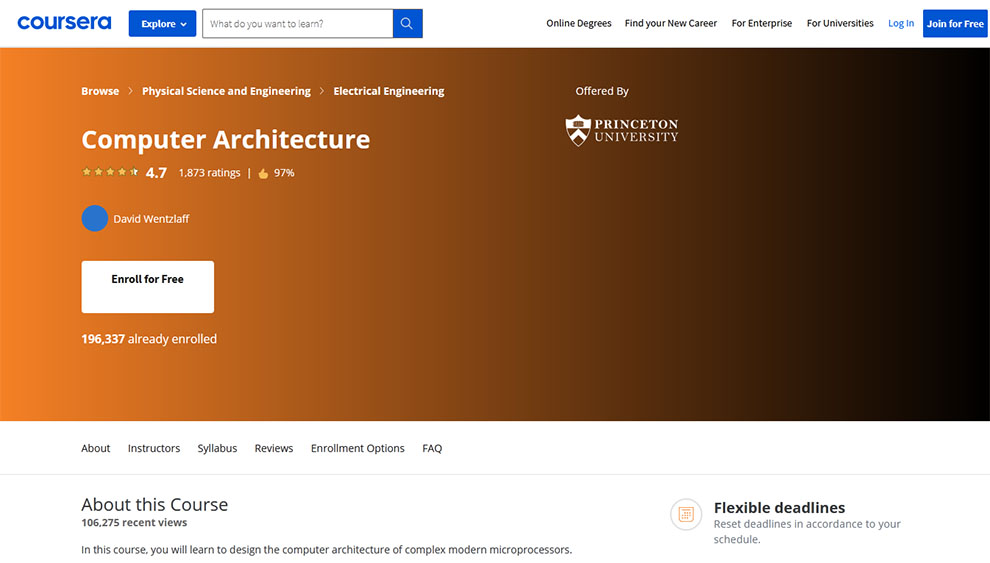
Task: Switch to the About tab
Action: pyautogui.click(x=95, y=448)
